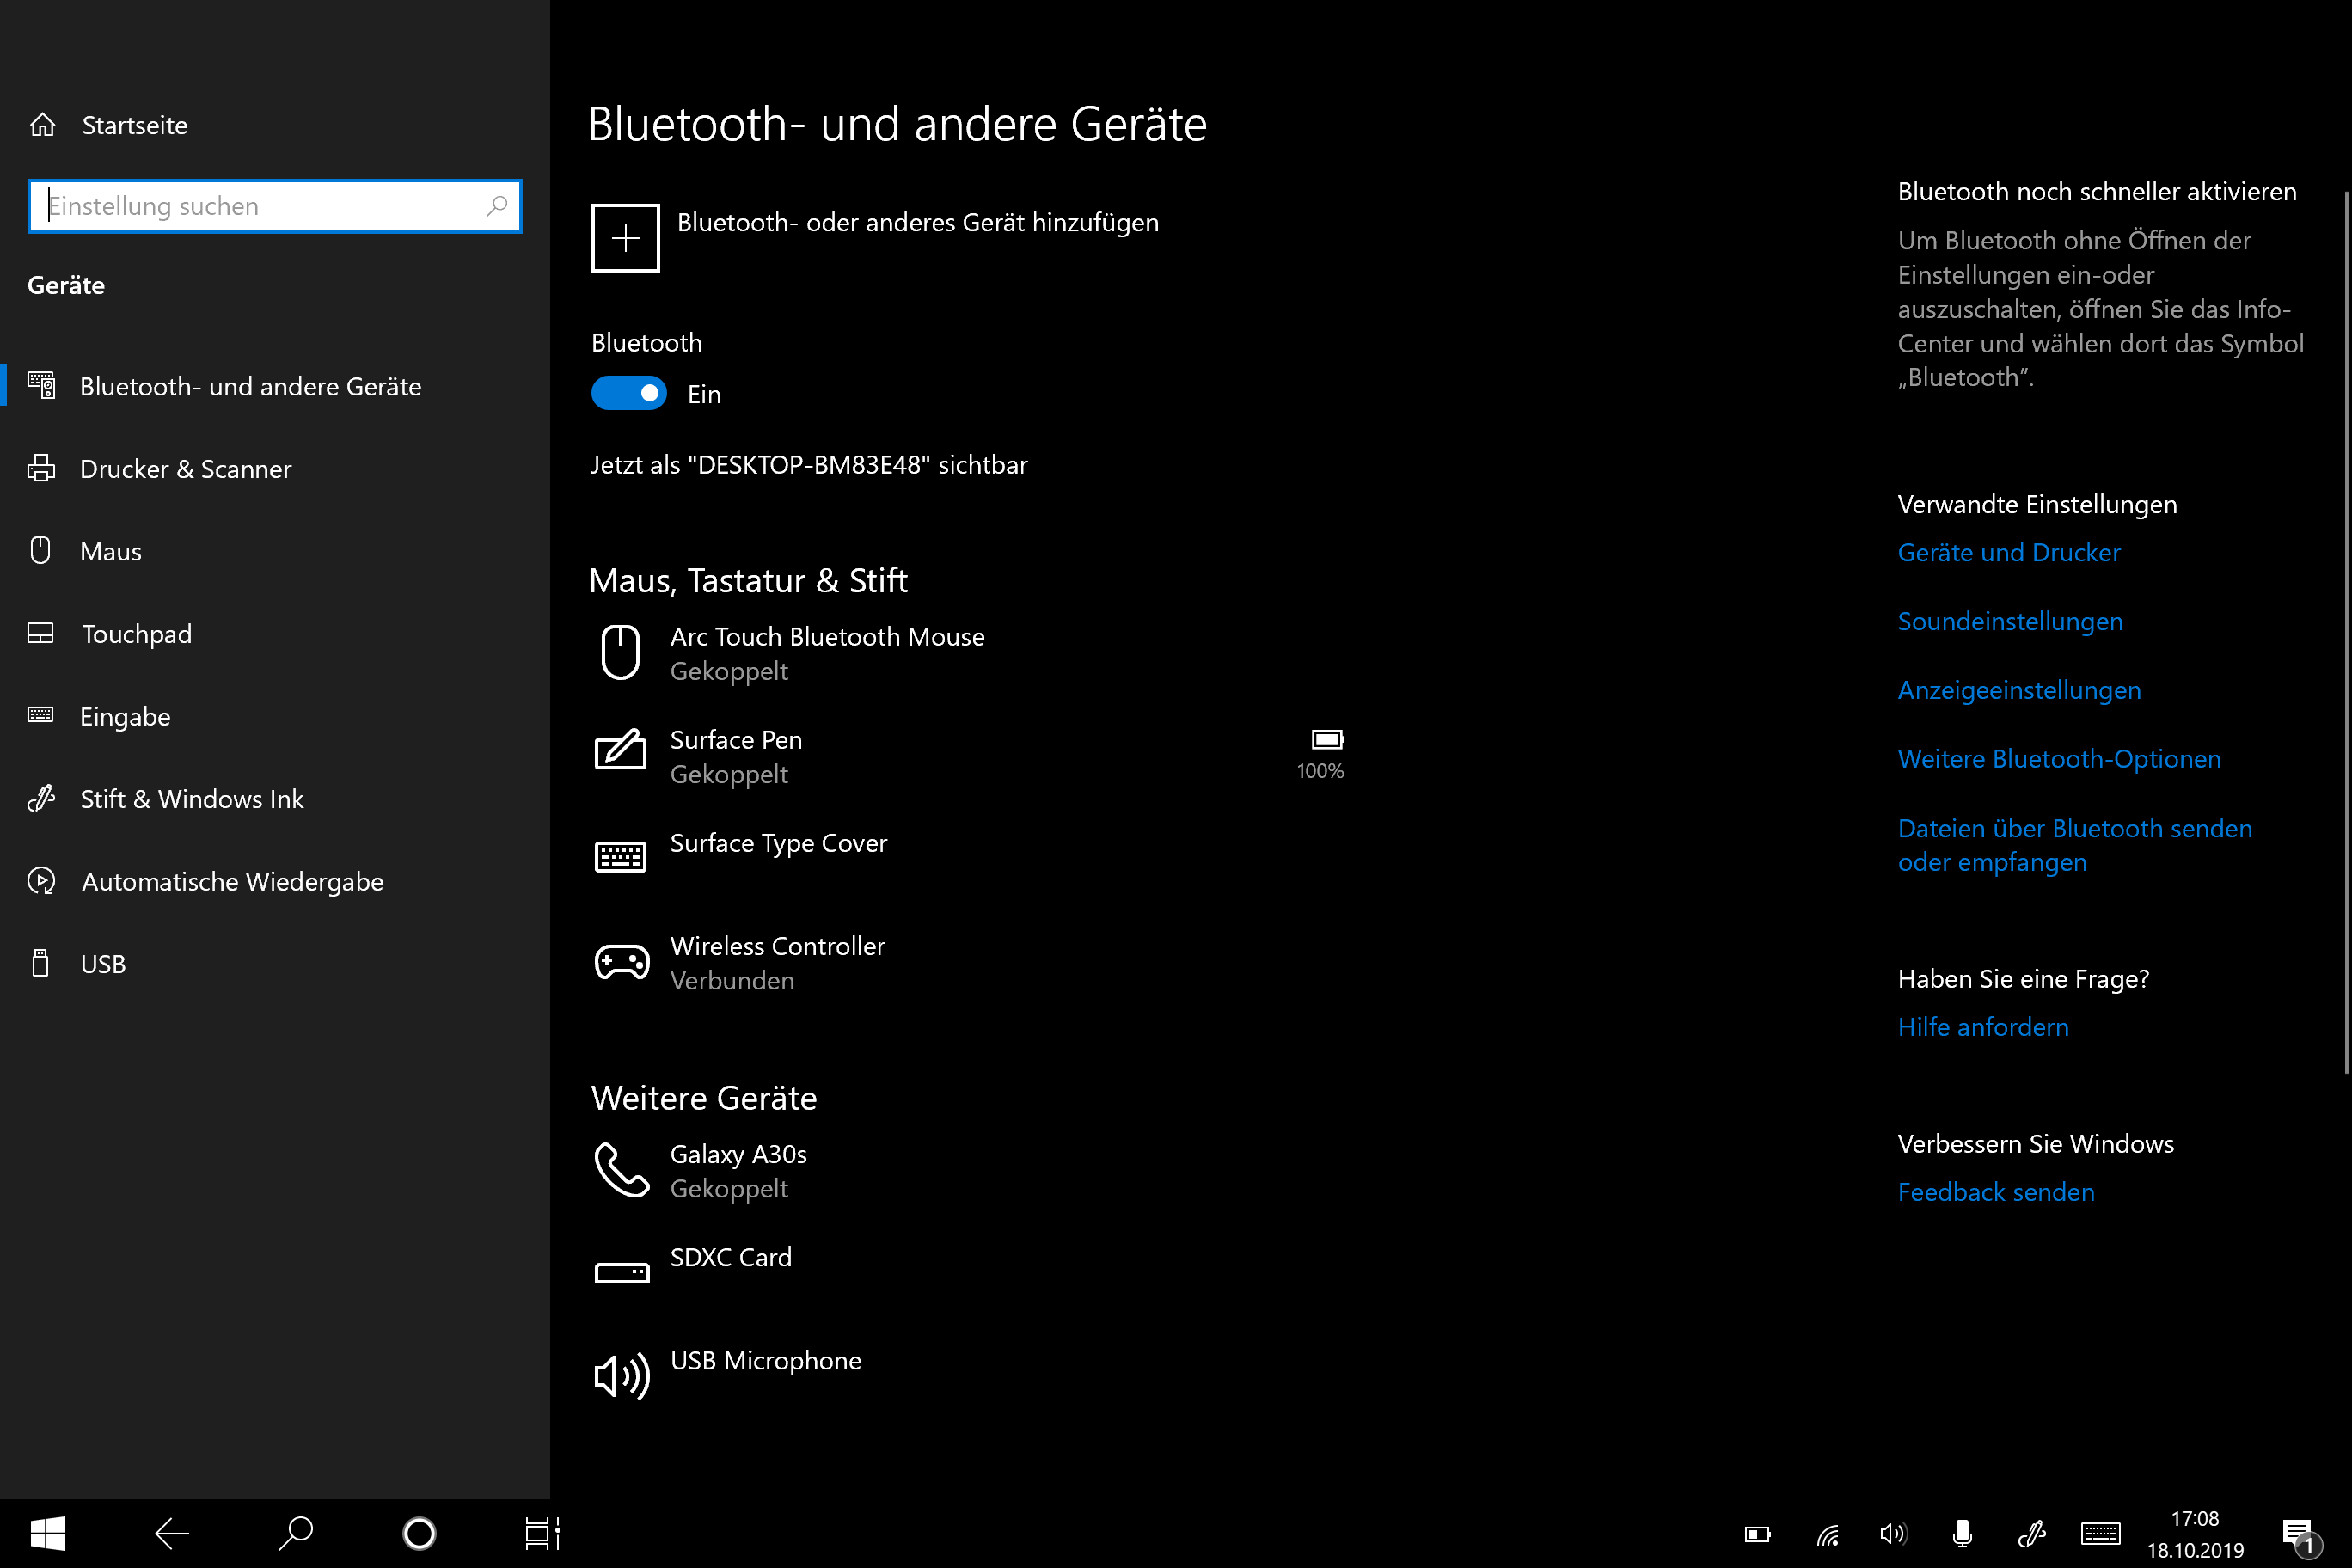Viewport: 2352px width, 1568px height.
Task: Click the plus icon to add a device
Action: [625, 238]
